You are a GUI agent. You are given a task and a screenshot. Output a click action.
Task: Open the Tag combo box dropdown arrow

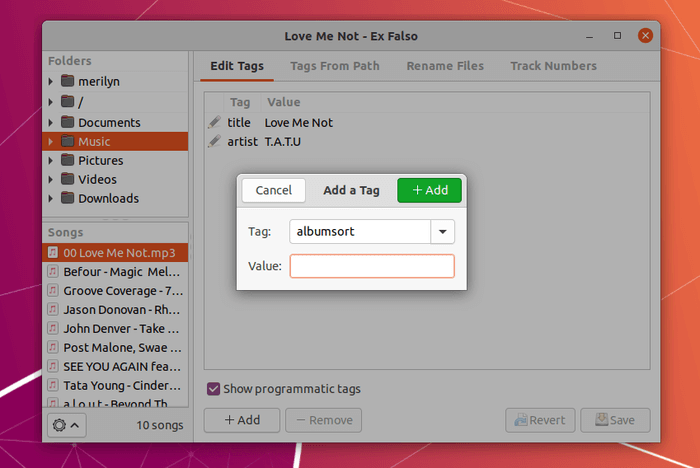(442, 231)
